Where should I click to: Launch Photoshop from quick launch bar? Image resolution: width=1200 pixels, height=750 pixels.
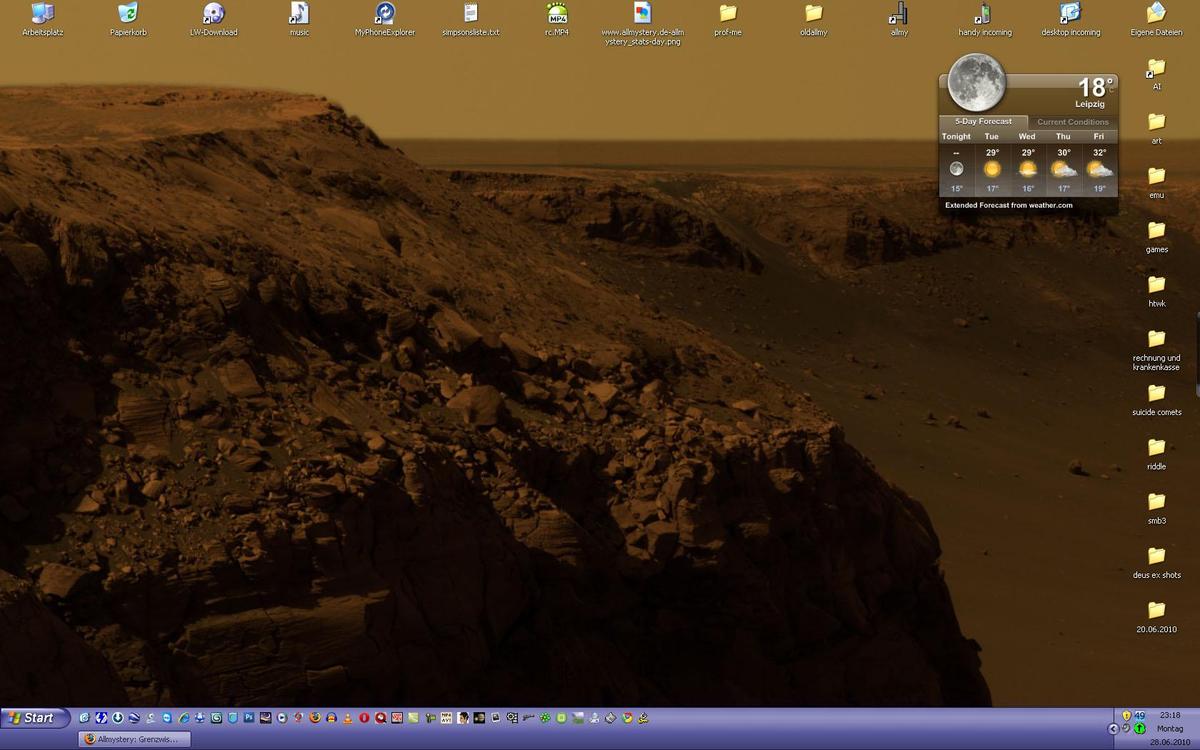(x=249, y=718)
